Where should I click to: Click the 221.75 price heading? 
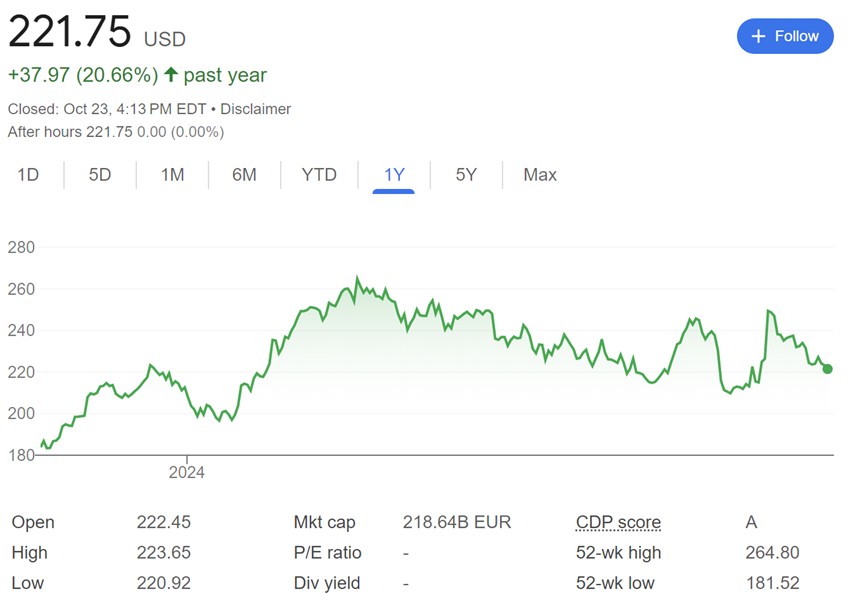pos(70,31)
